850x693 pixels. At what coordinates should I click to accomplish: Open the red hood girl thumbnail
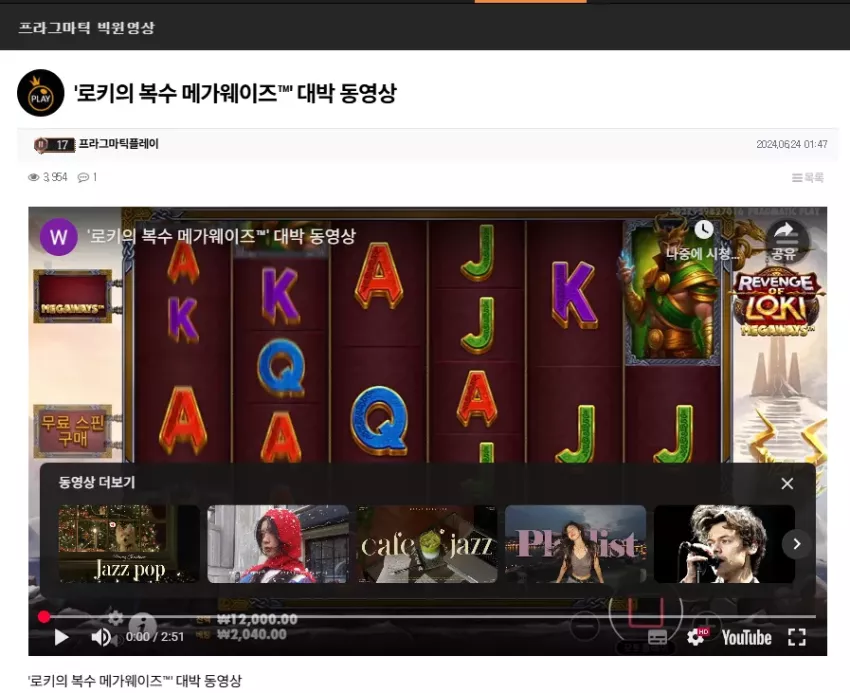coord(278,544)
